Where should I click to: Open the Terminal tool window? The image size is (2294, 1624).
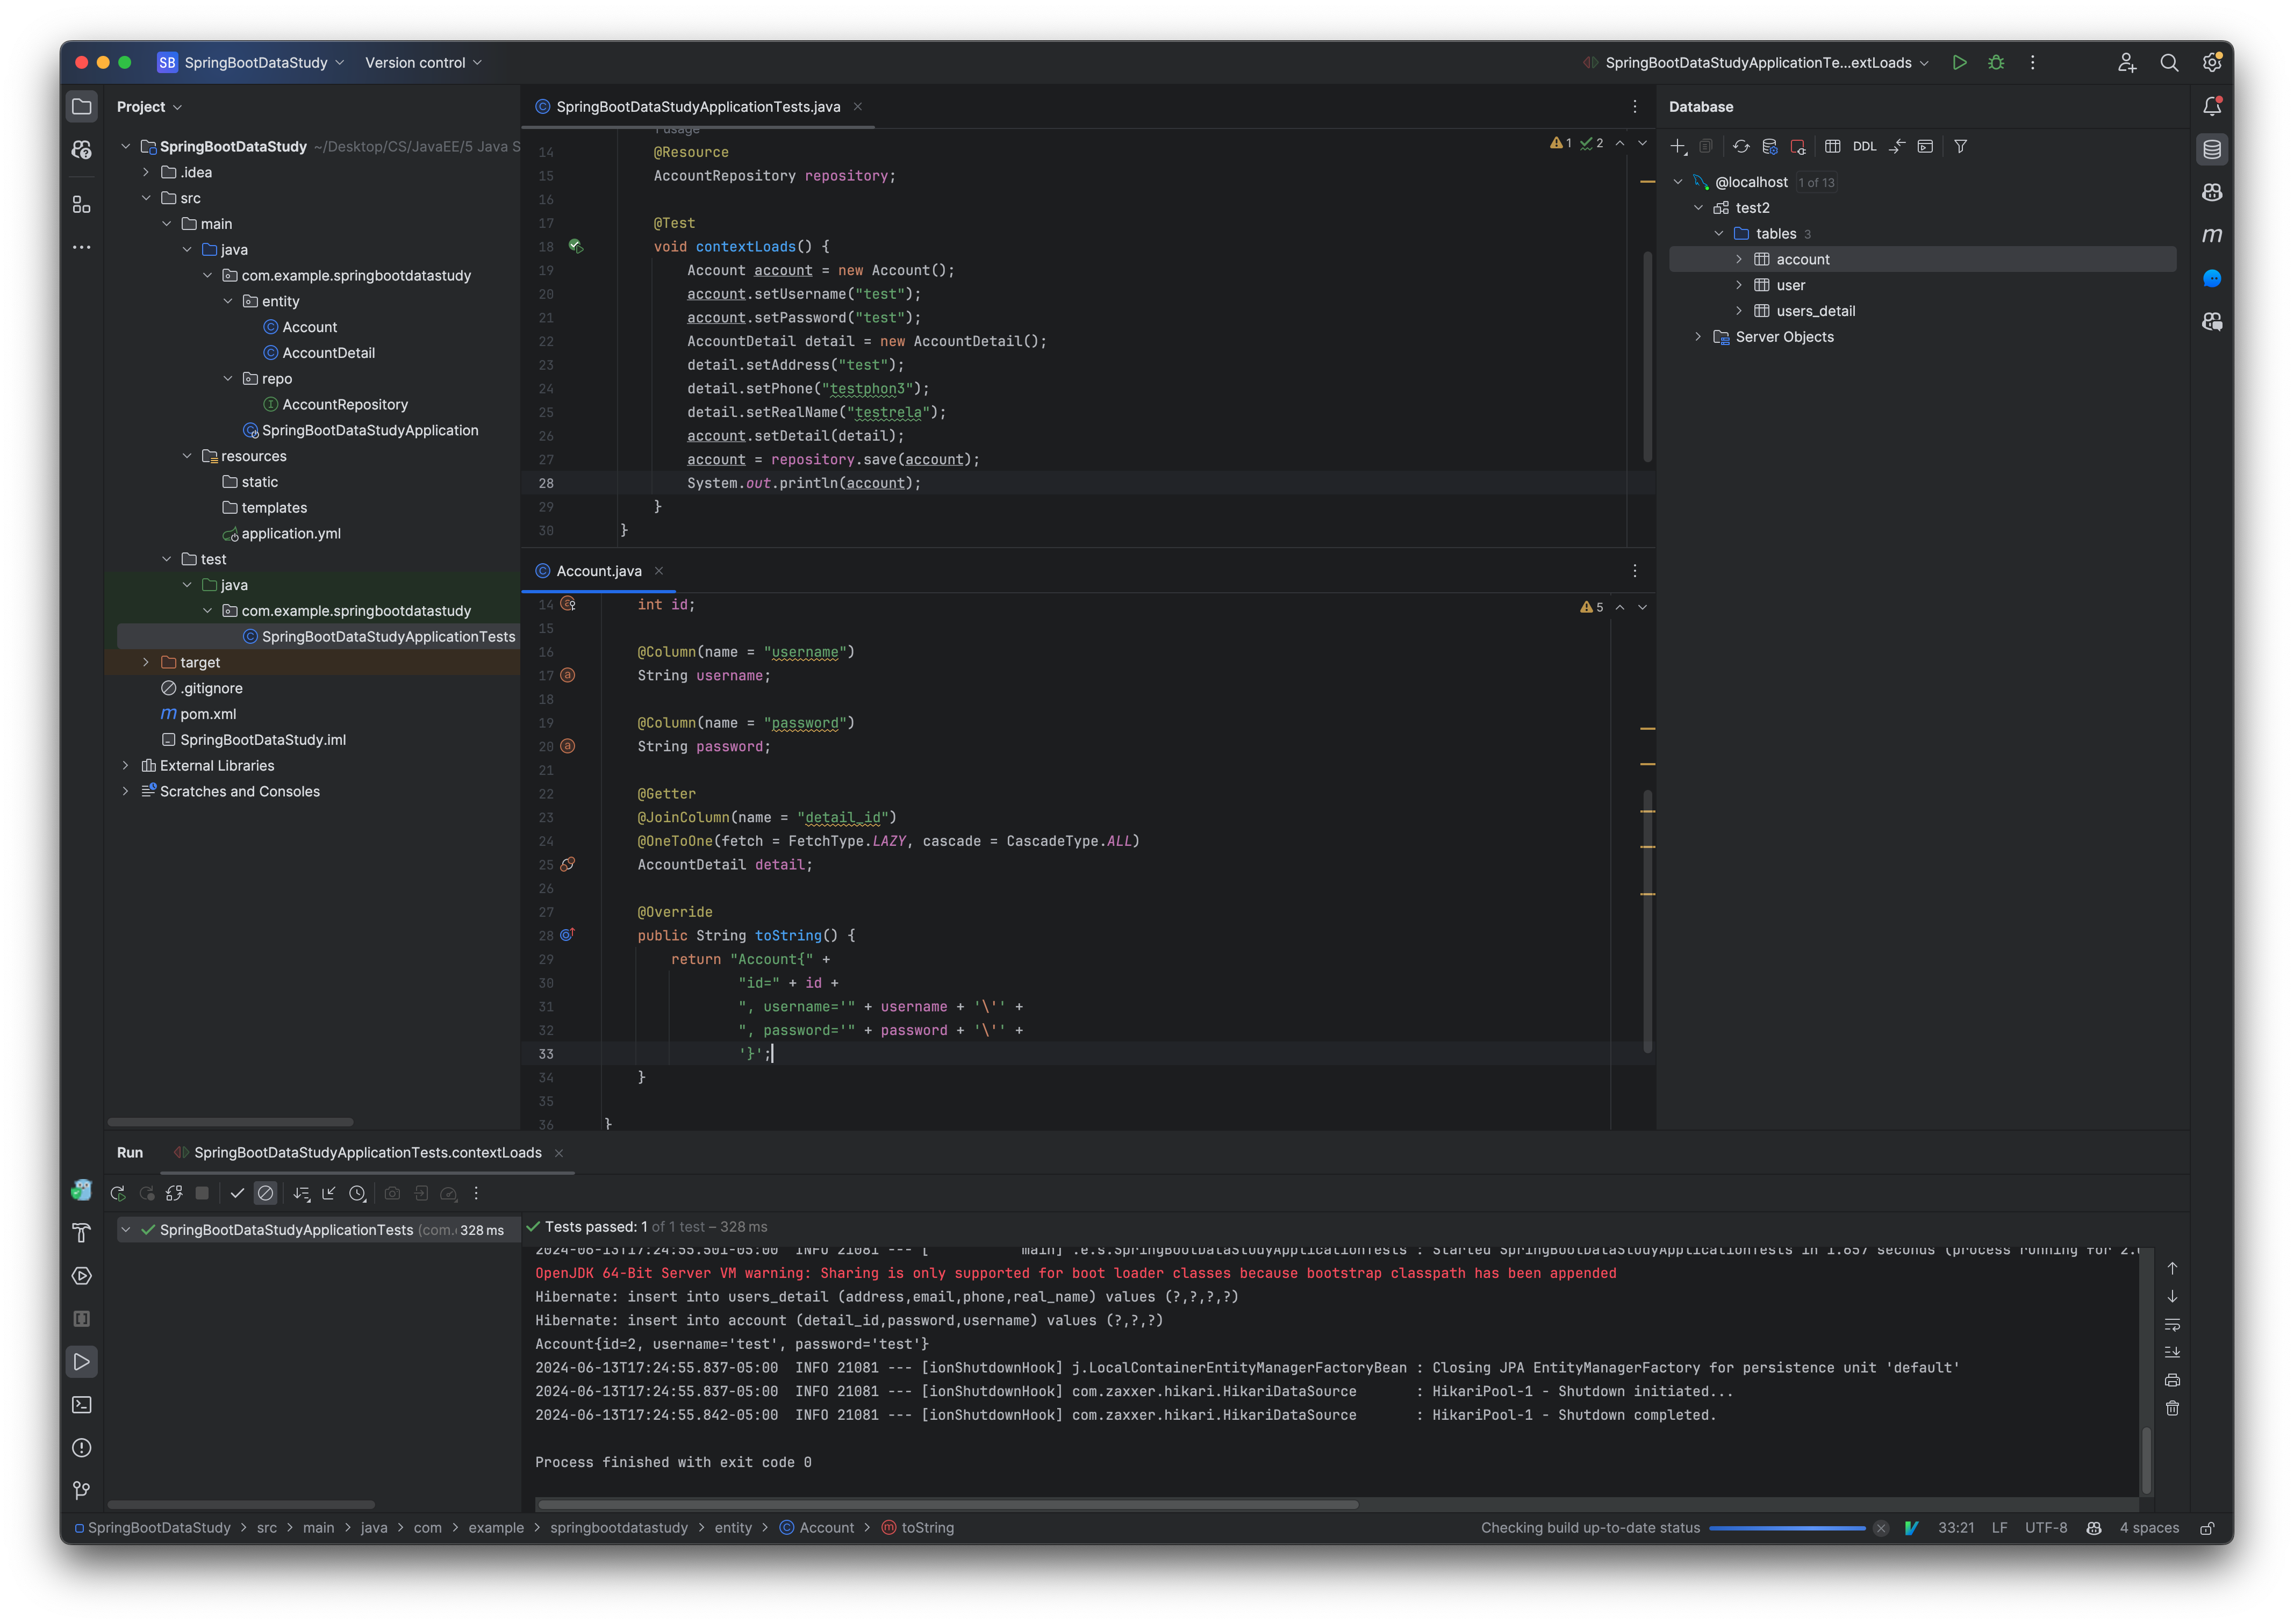(x=81, y=1404)
